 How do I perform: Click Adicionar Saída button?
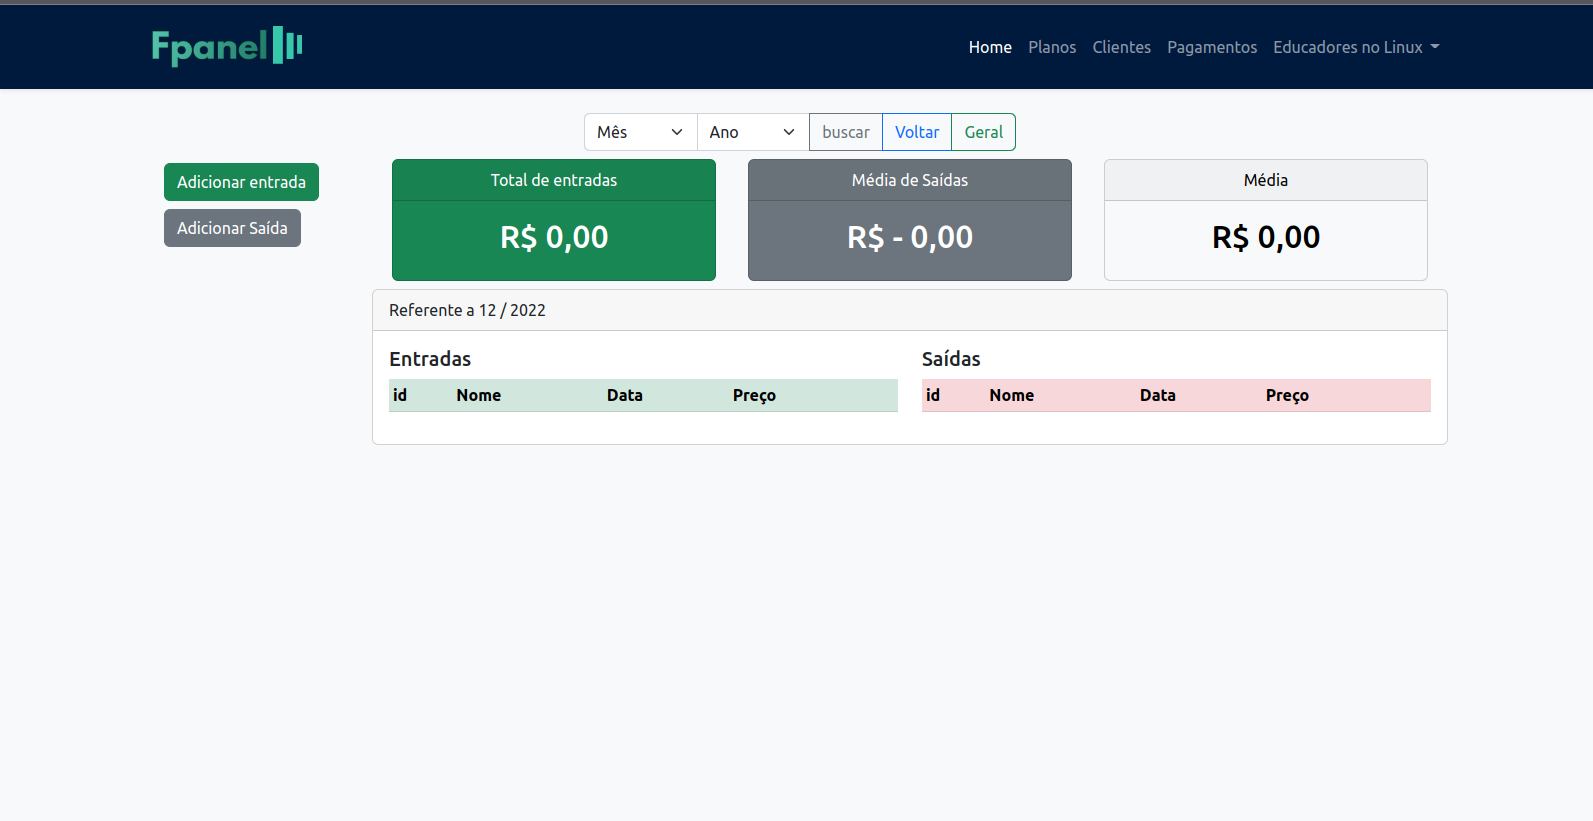tap(232, 228)
